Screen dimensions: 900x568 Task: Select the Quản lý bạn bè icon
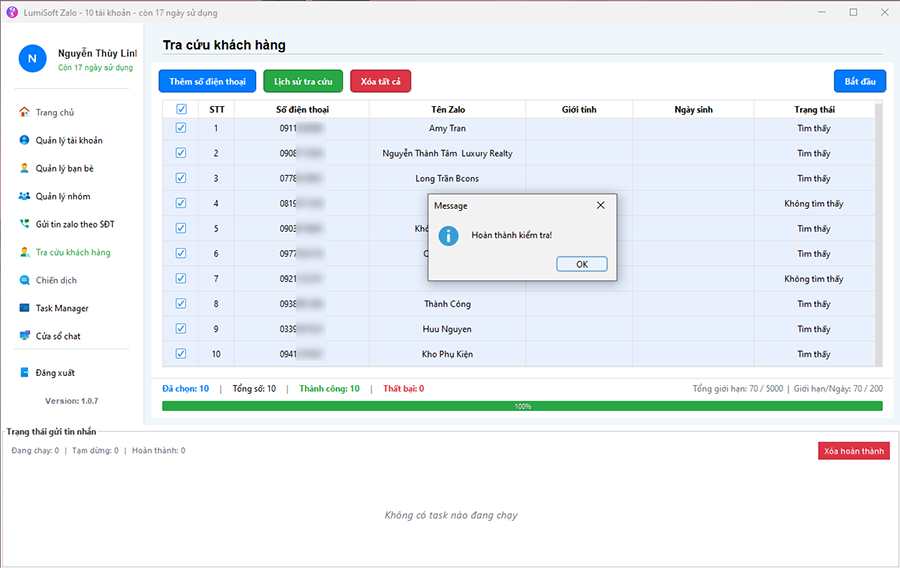pos(24,168)
